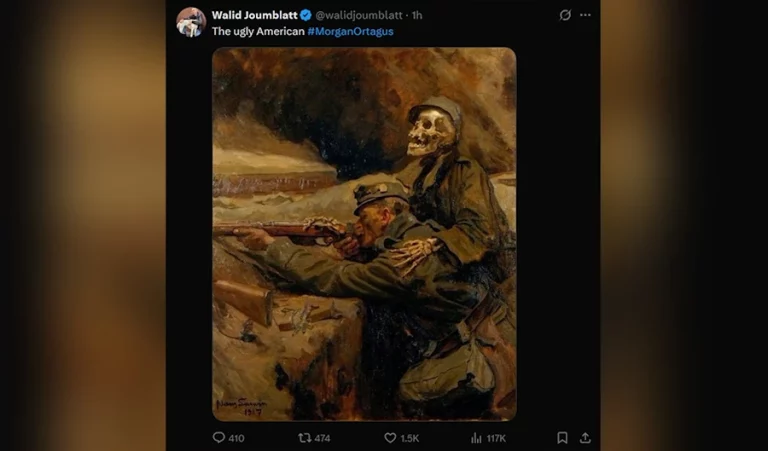Click the reply speech bubble icon
This screenshot has width=768, height=451.
click(x=219, y=437)
